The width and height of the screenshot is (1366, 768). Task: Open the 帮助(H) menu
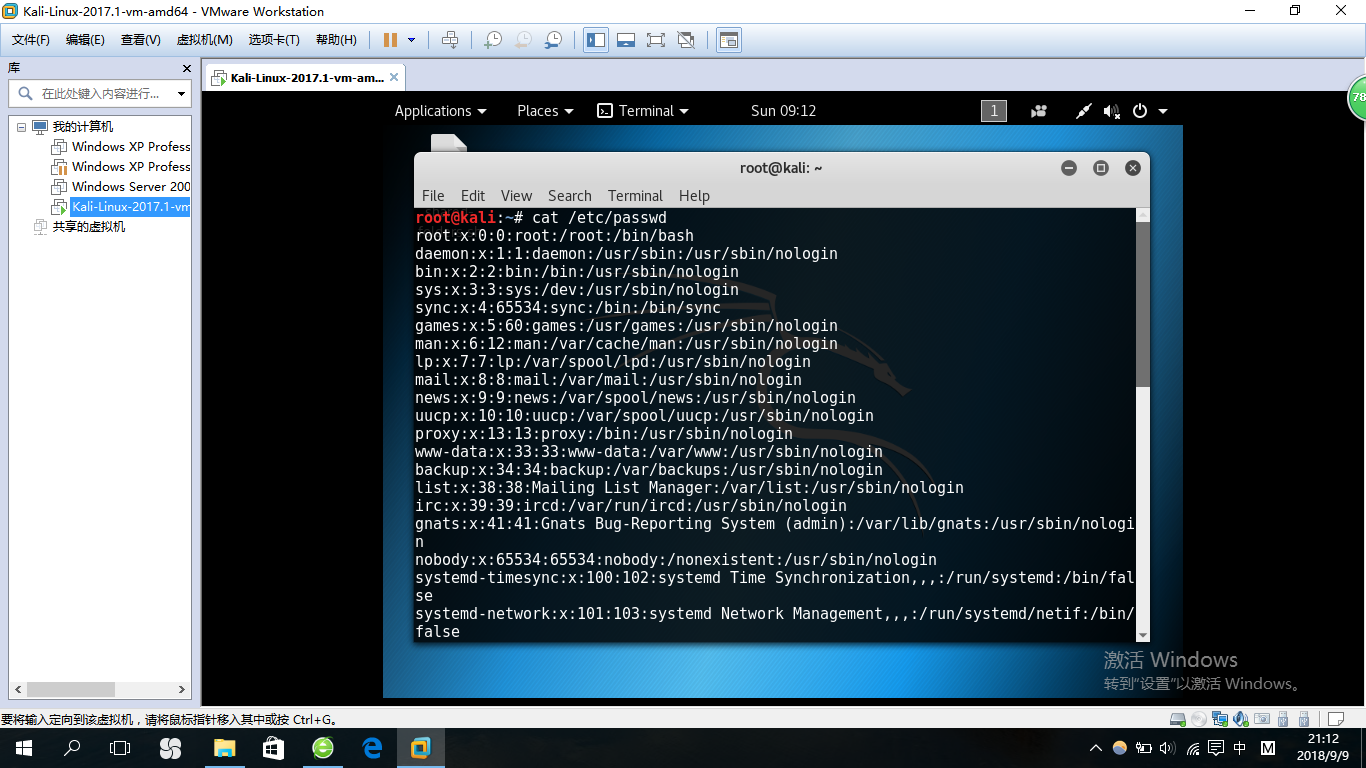336,40
